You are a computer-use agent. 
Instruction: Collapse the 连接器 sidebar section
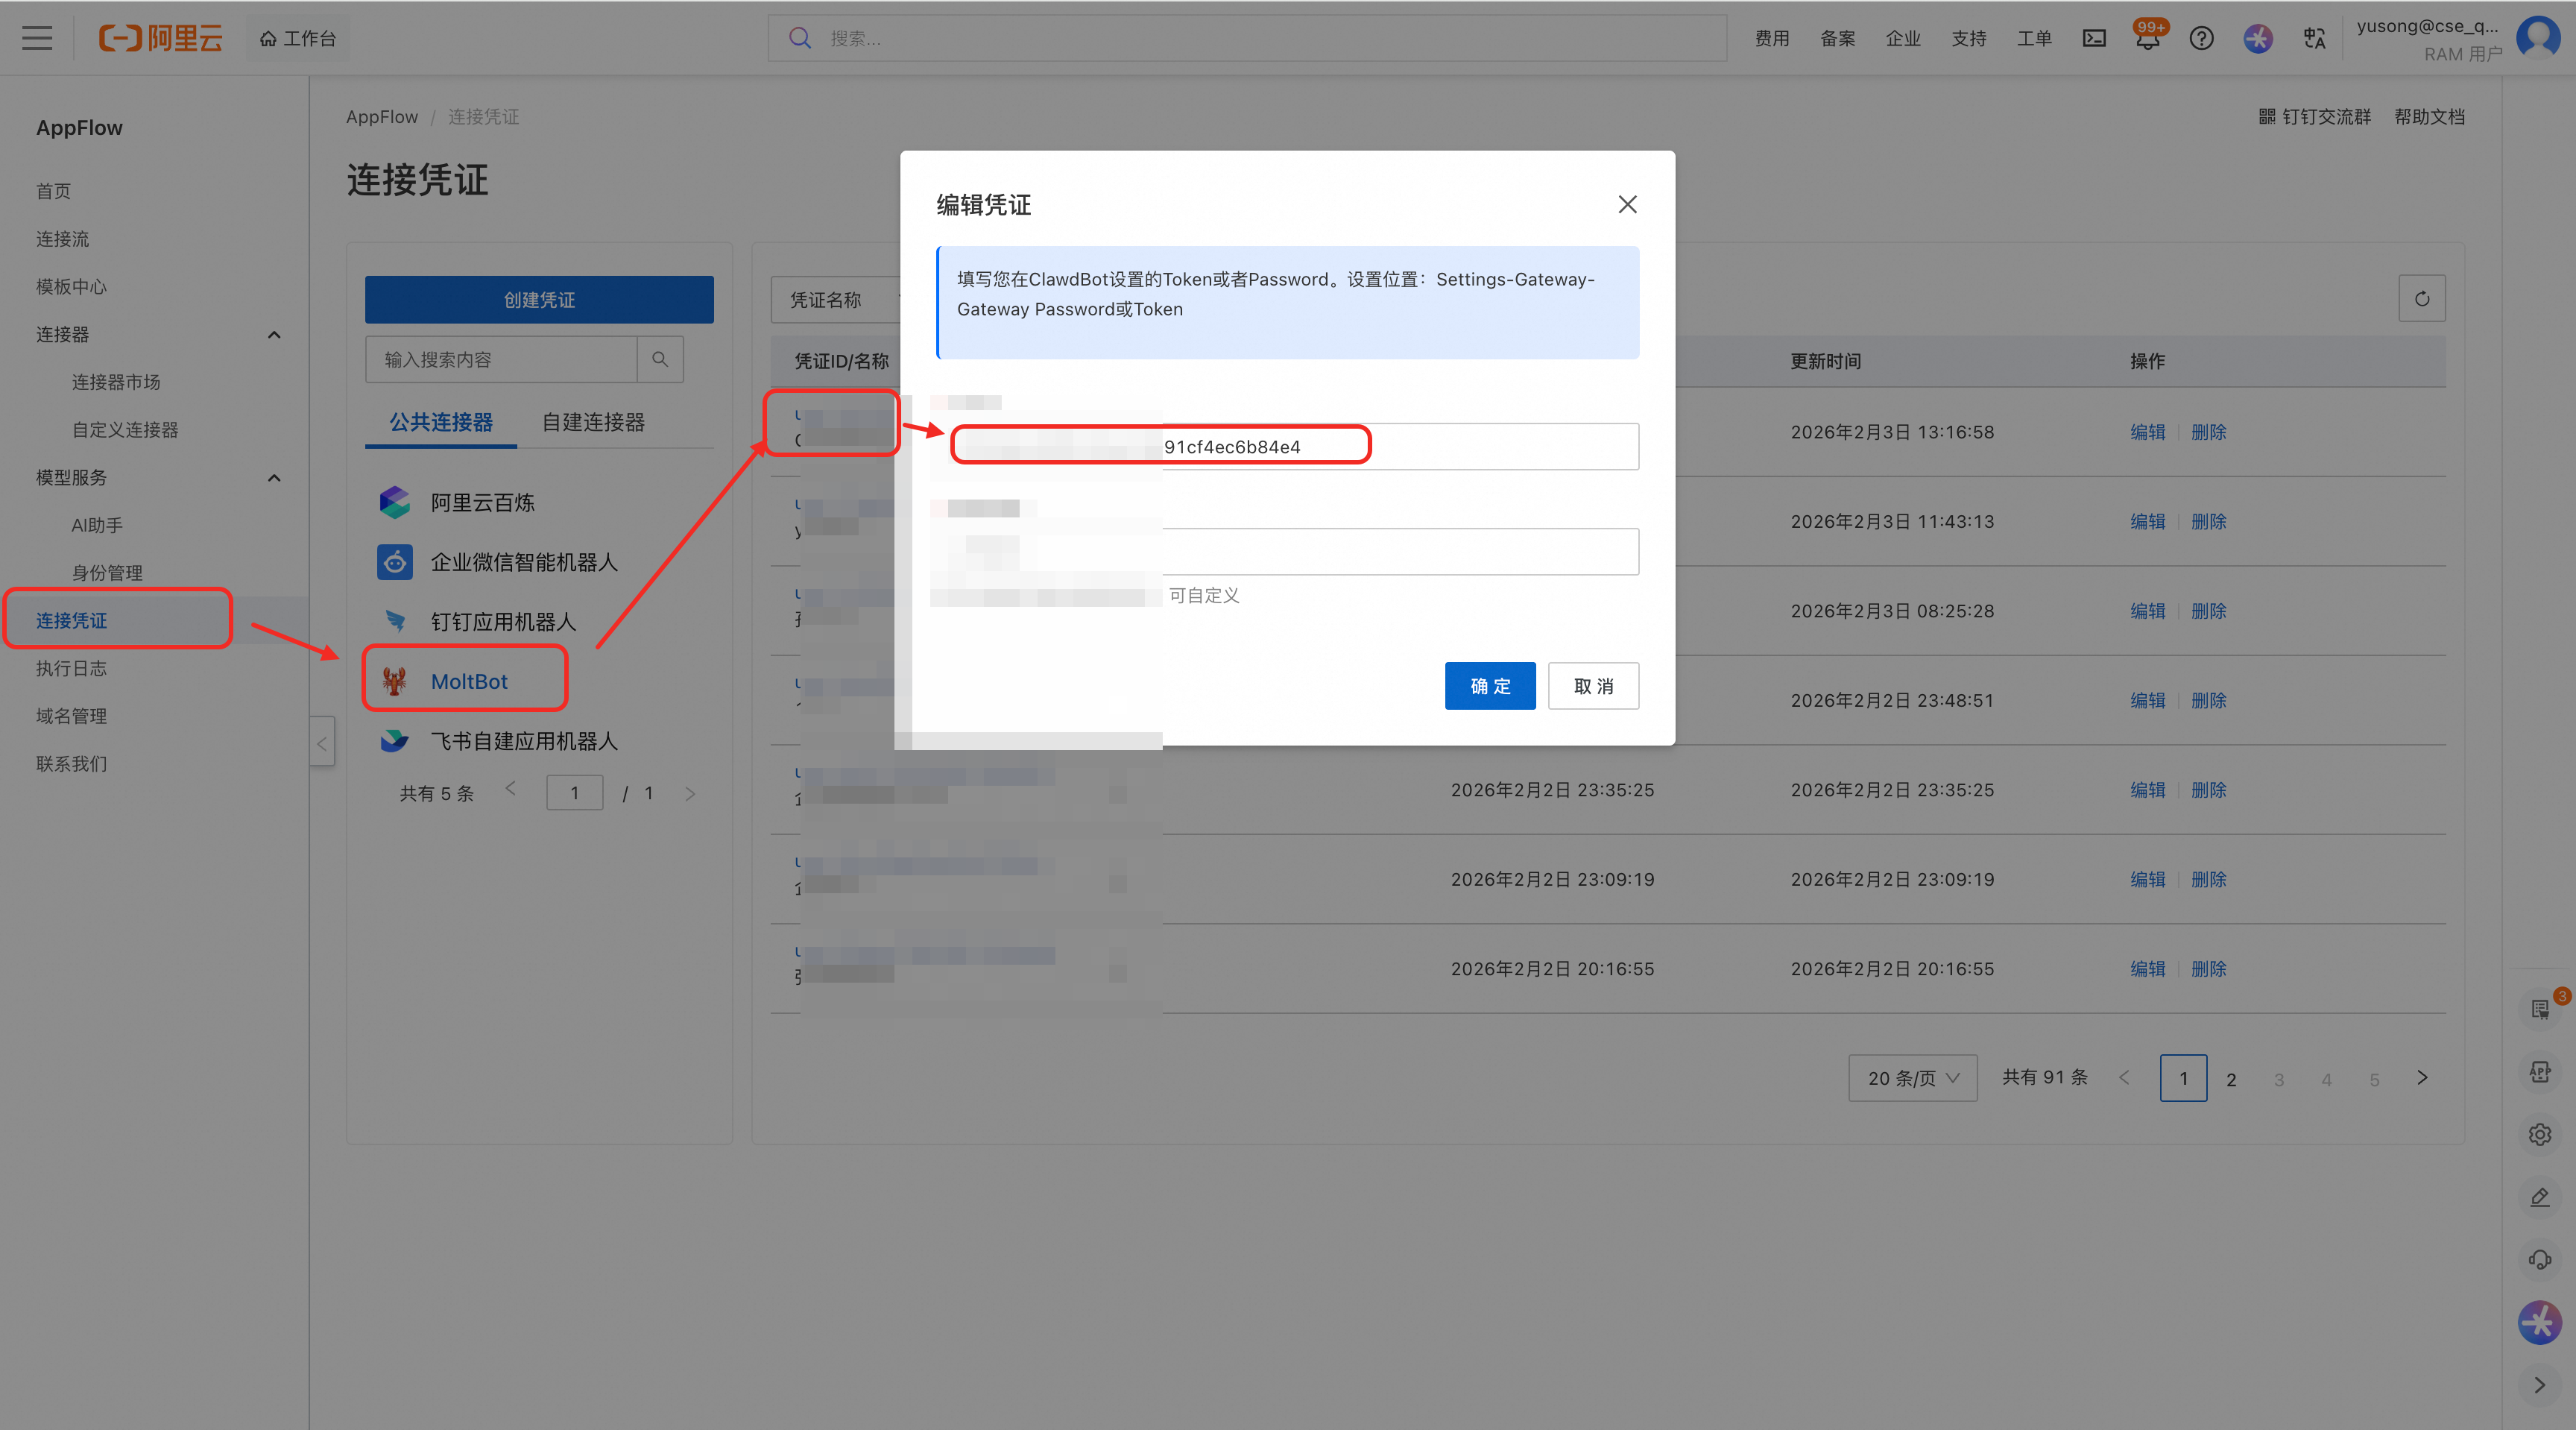coord(274,334)
